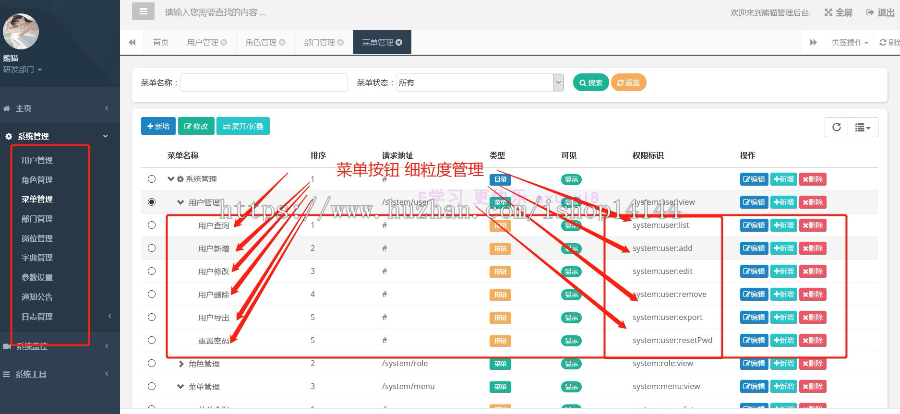Select the radio button for 用户管理 row
Image resolution: width=900 pixels, height=414 pixels.
[152, 202]
